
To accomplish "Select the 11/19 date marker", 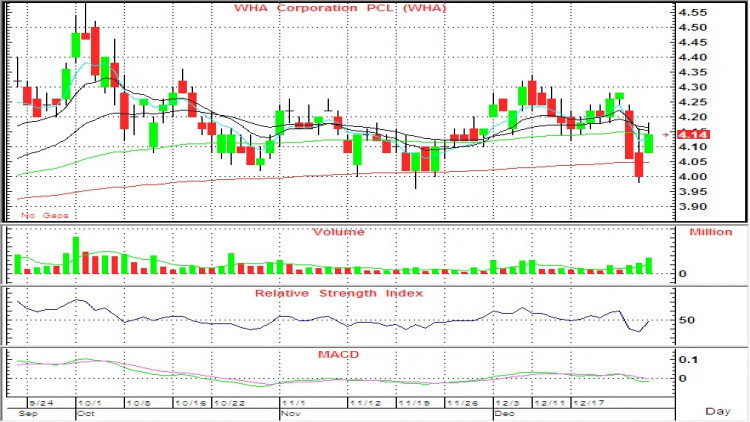I will [414, 403].
